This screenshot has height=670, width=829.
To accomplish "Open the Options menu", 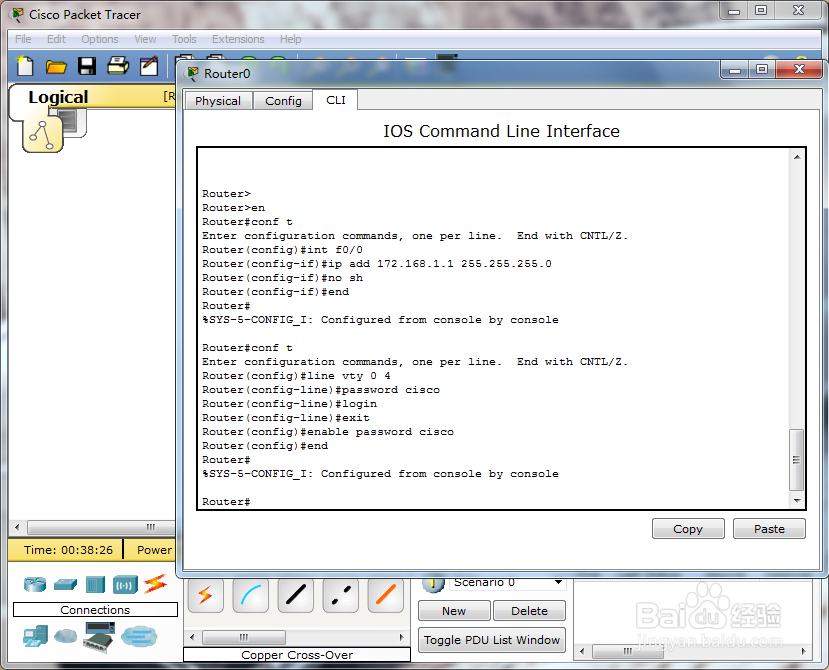I will pos(99,39).
